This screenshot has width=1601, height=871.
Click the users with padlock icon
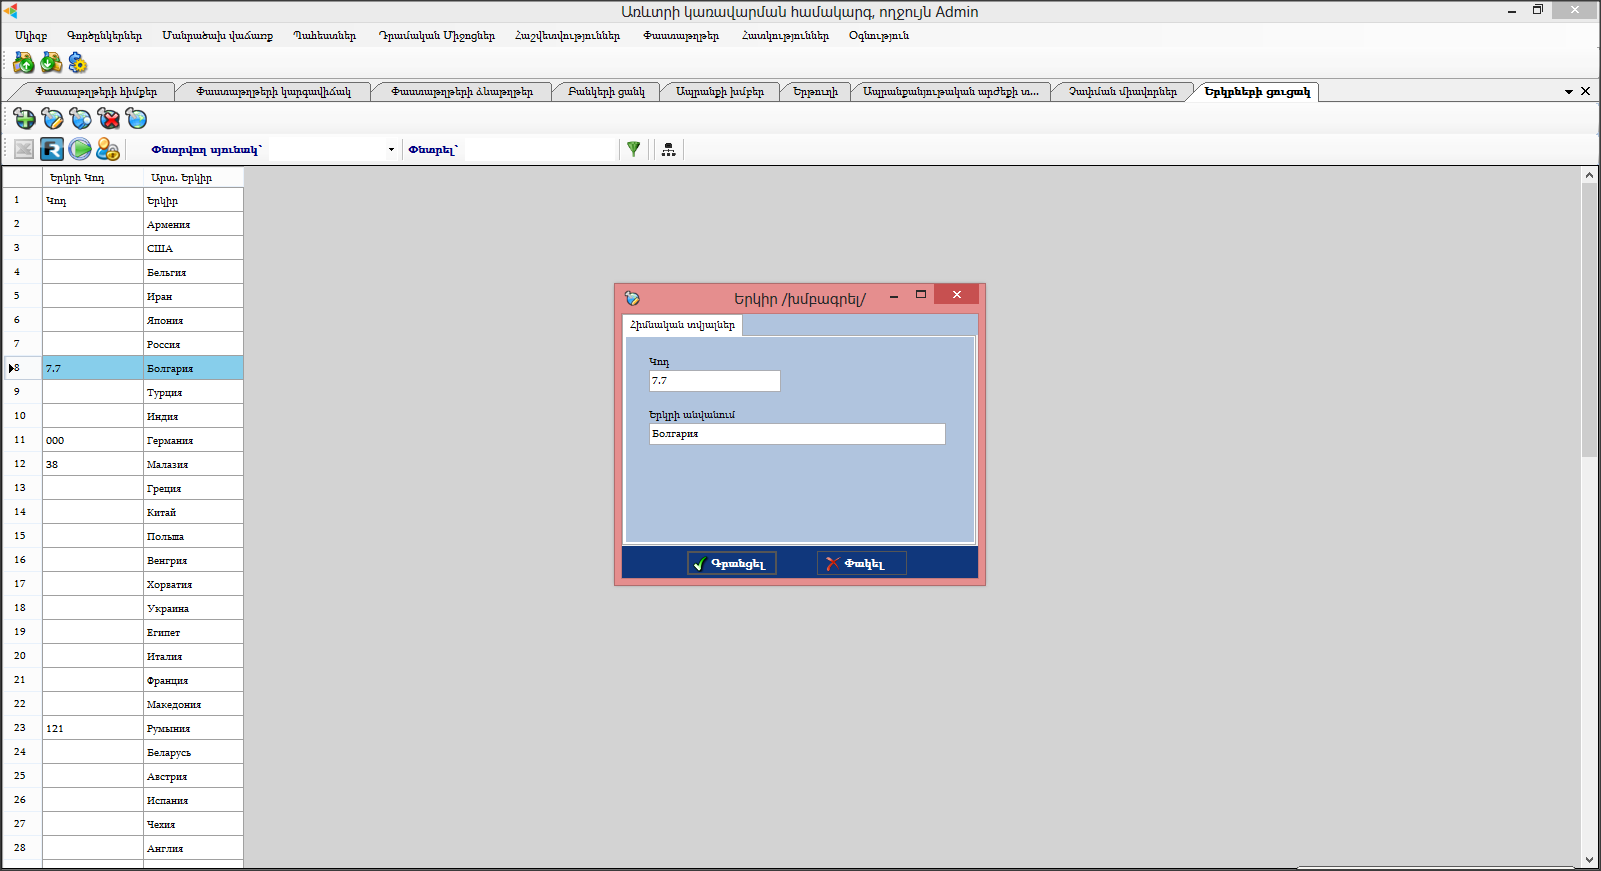tap(108, 149)
